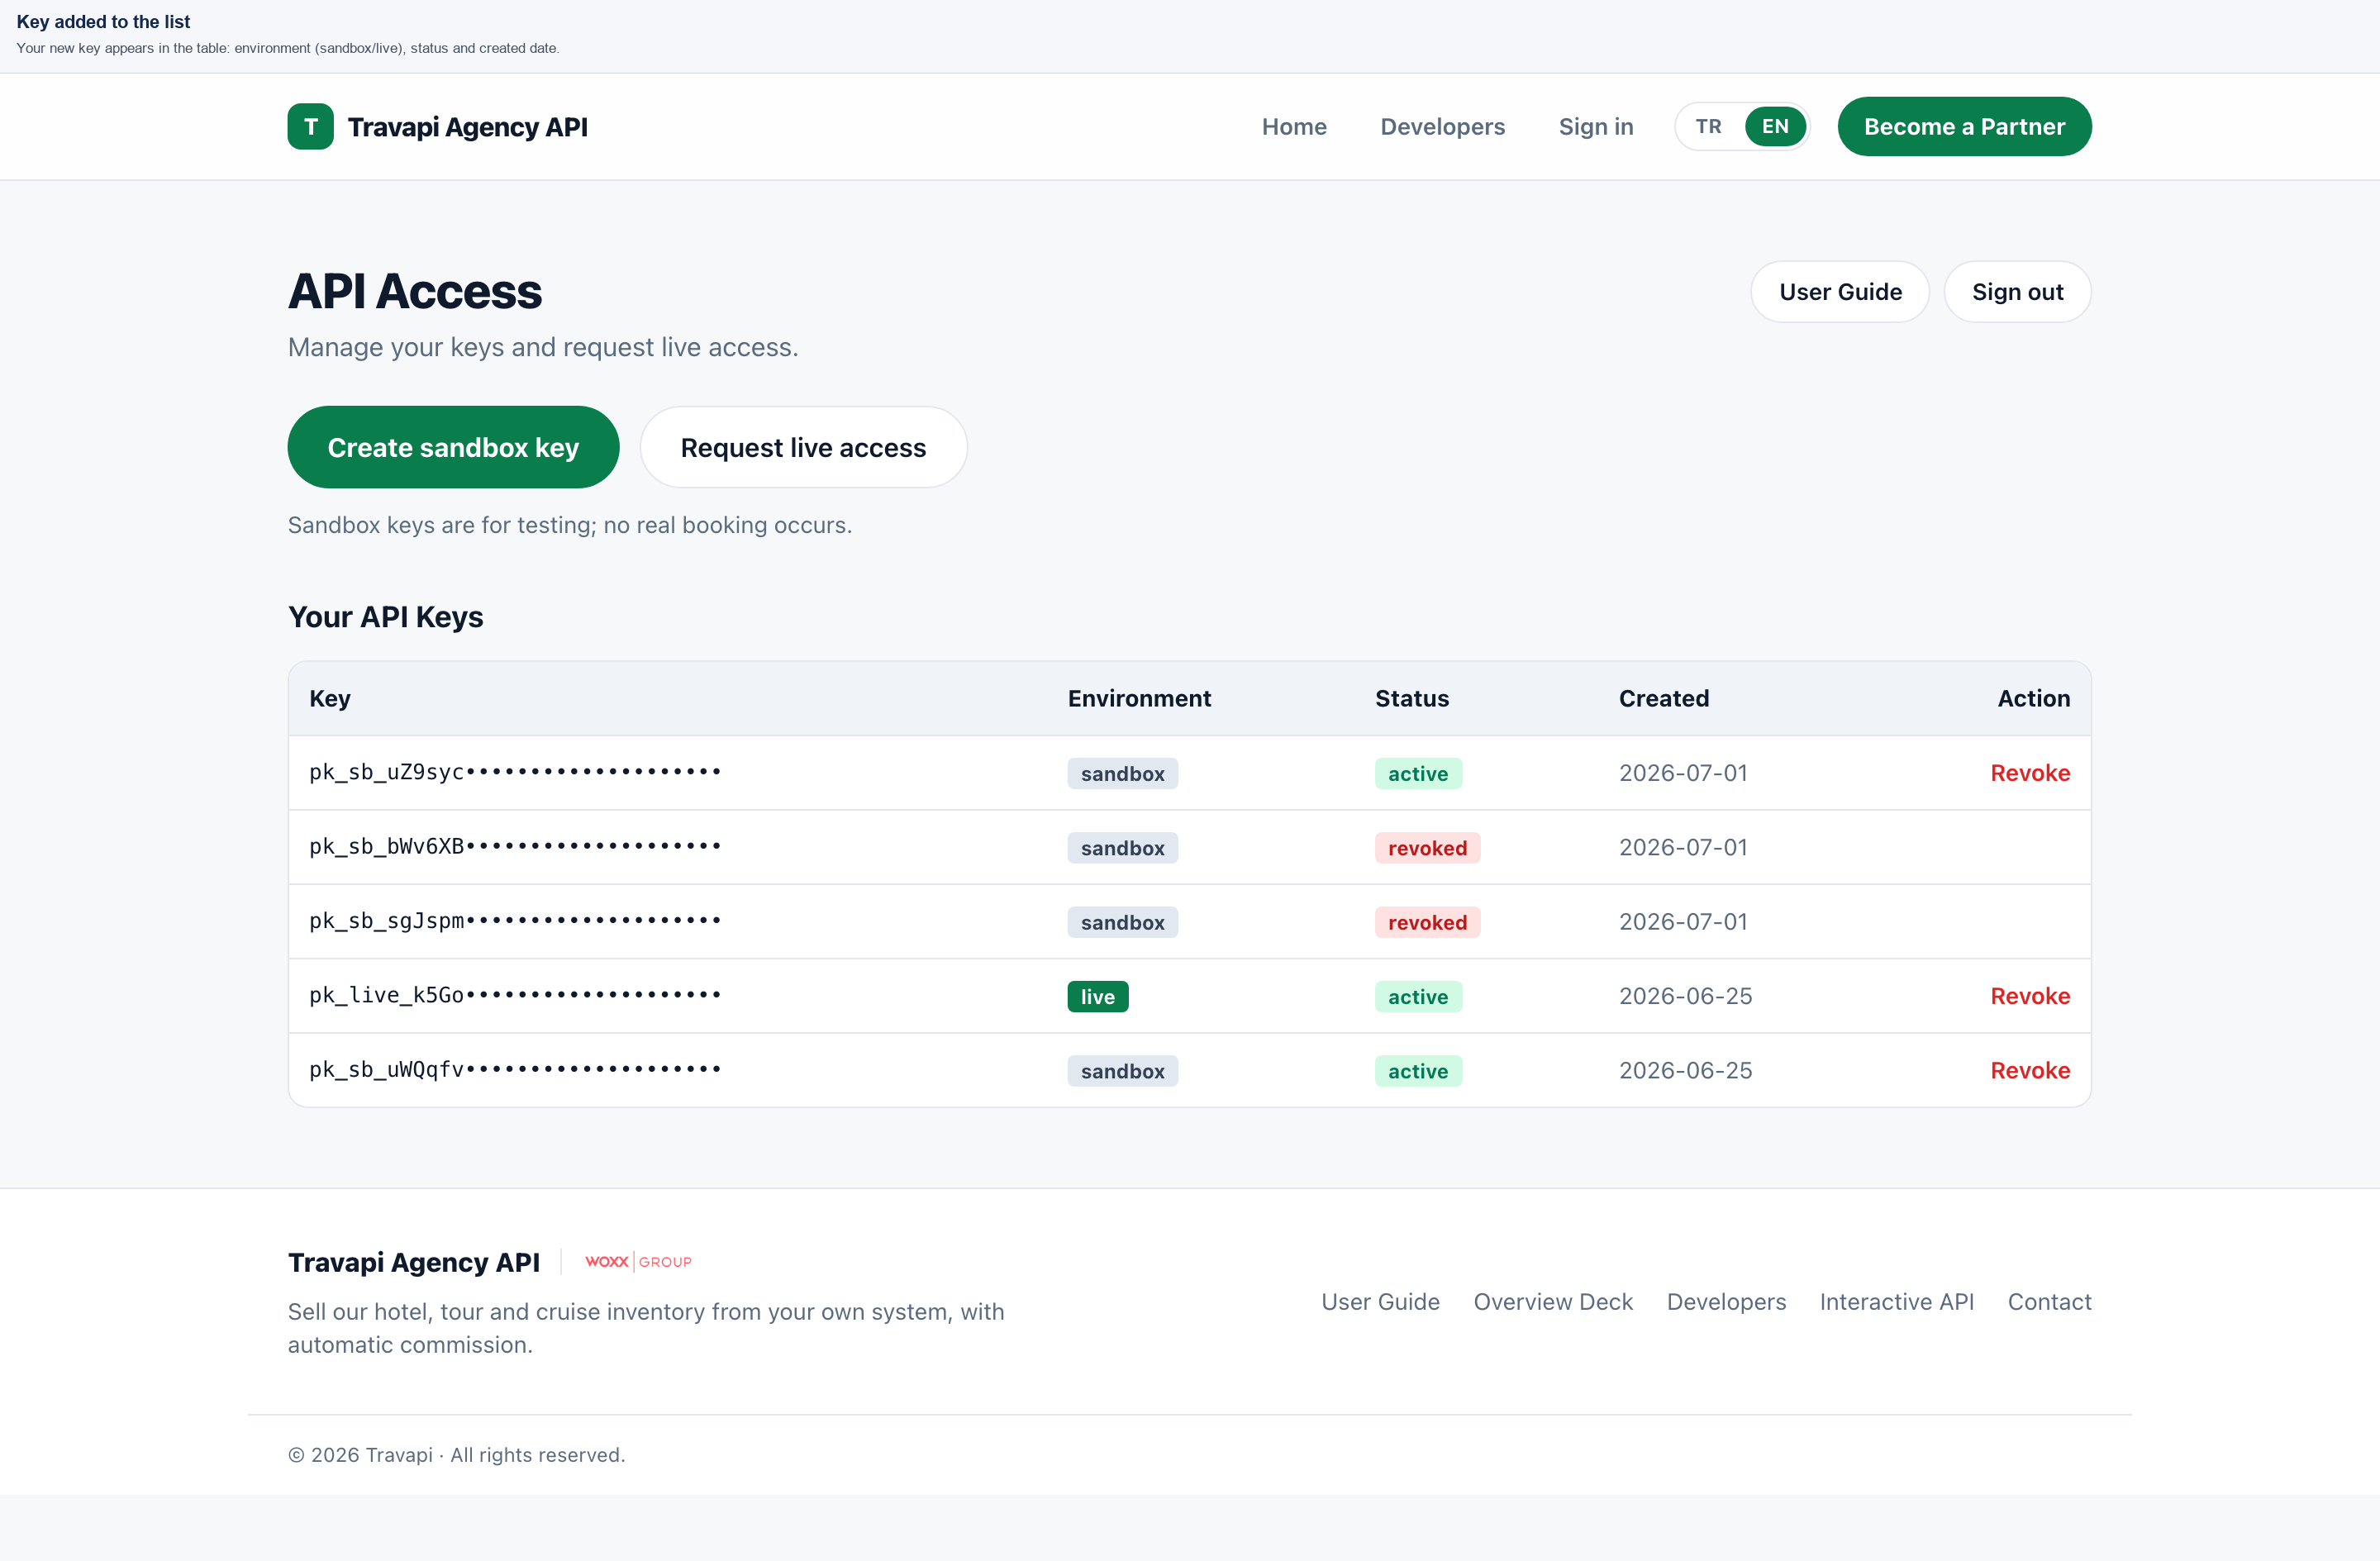2380x1561 pixels.
Task: Select the pk_sb_uWQqfv key text
Action: 515,1070
